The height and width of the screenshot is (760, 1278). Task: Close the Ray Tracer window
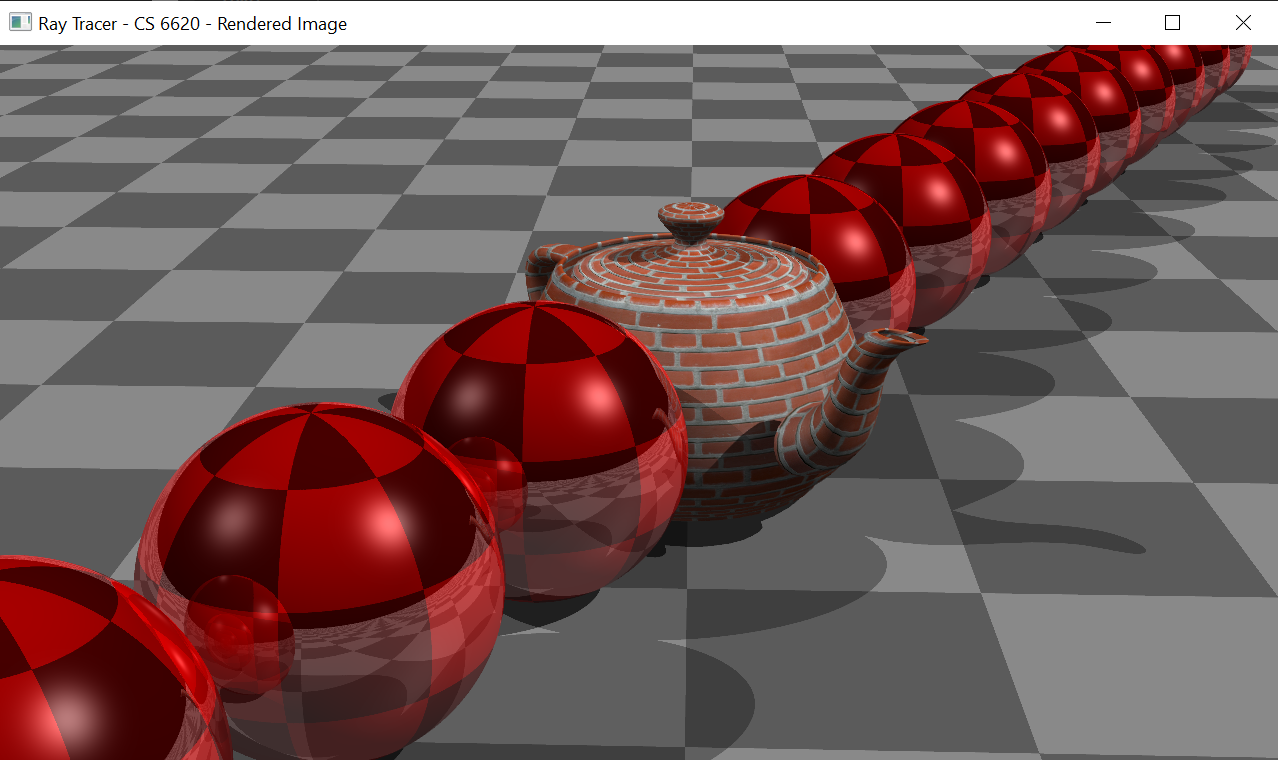[1243, 22]
